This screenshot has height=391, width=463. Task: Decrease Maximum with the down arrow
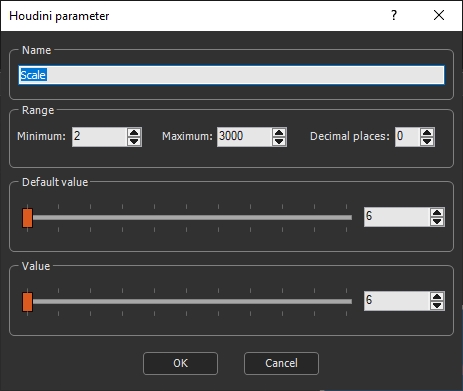pos(279,141)
